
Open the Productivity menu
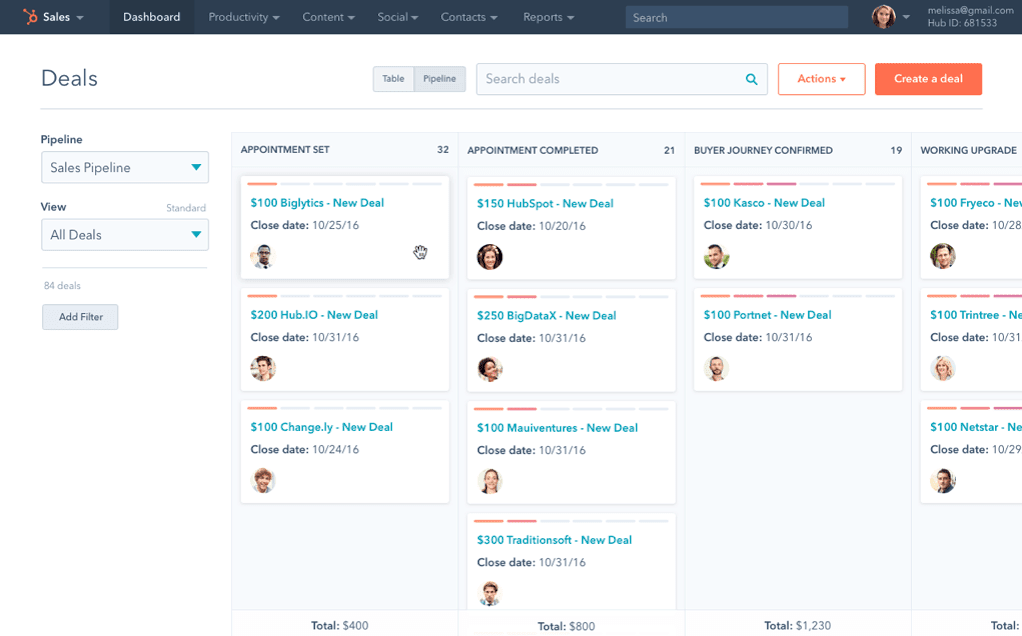pos(244,17)
